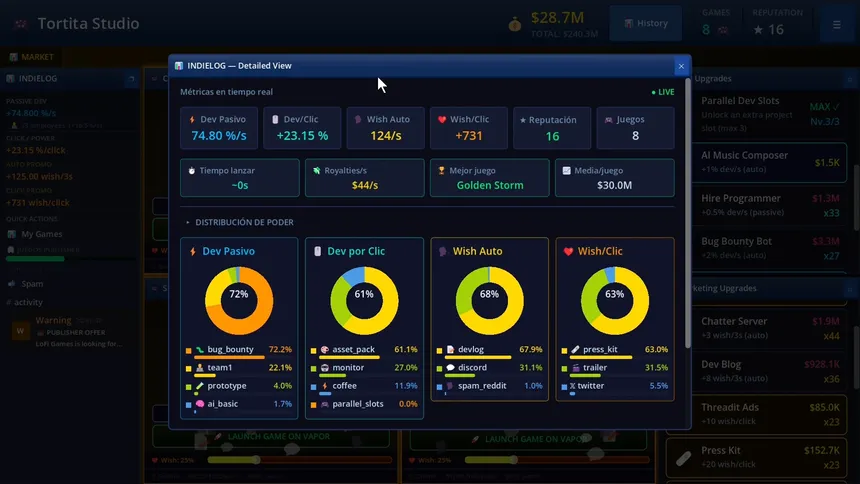Click the Media/juego chart icon
Viewport: 860px width, 484px height.
click(567, 171)
